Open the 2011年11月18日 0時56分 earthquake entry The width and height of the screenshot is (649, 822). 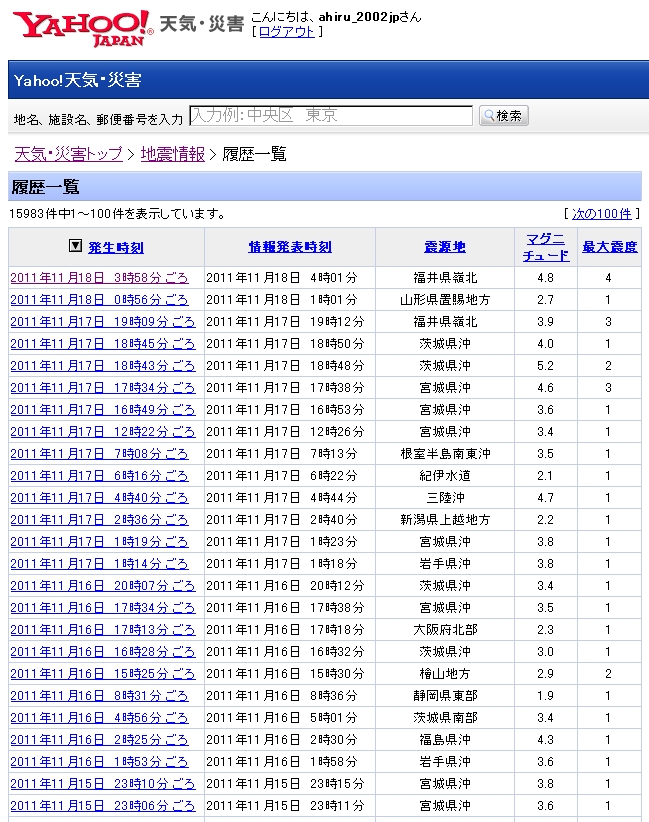(x=102, y=300)
